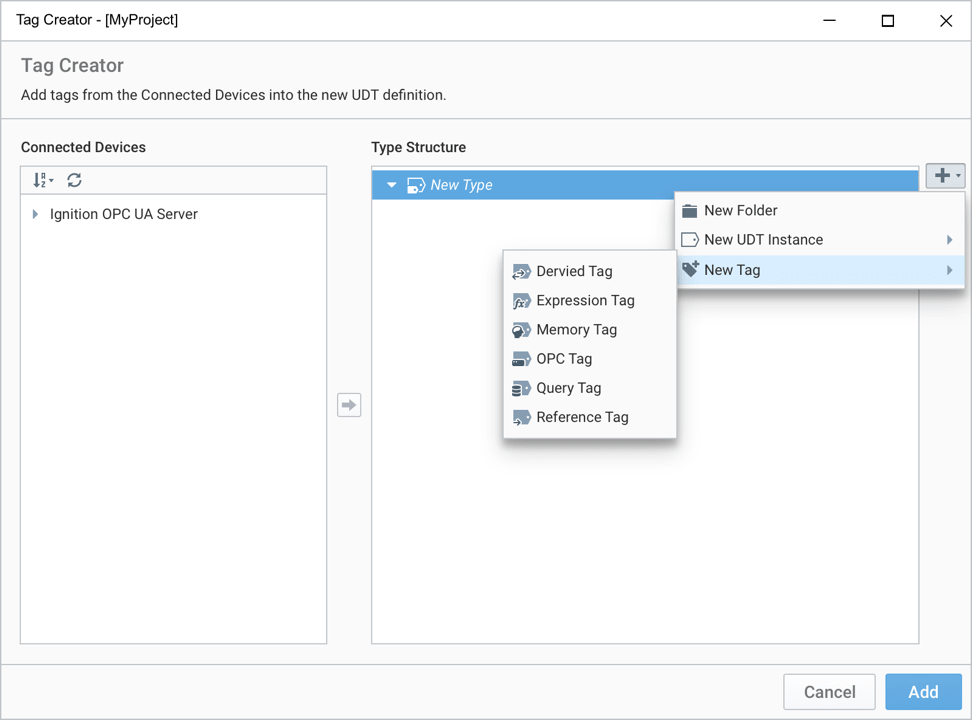The image size is (972, 720).
Task: Click the Expression Tag fx icon
Action: (521, 301)
